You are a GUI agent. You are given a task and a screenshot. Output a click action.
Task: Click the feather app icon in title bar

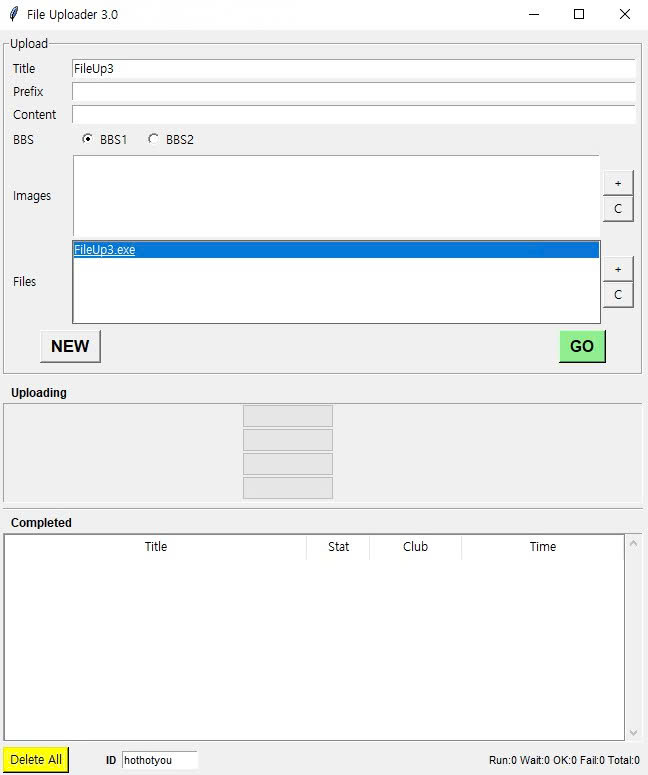pyautogui.click(x=14, y=14)
